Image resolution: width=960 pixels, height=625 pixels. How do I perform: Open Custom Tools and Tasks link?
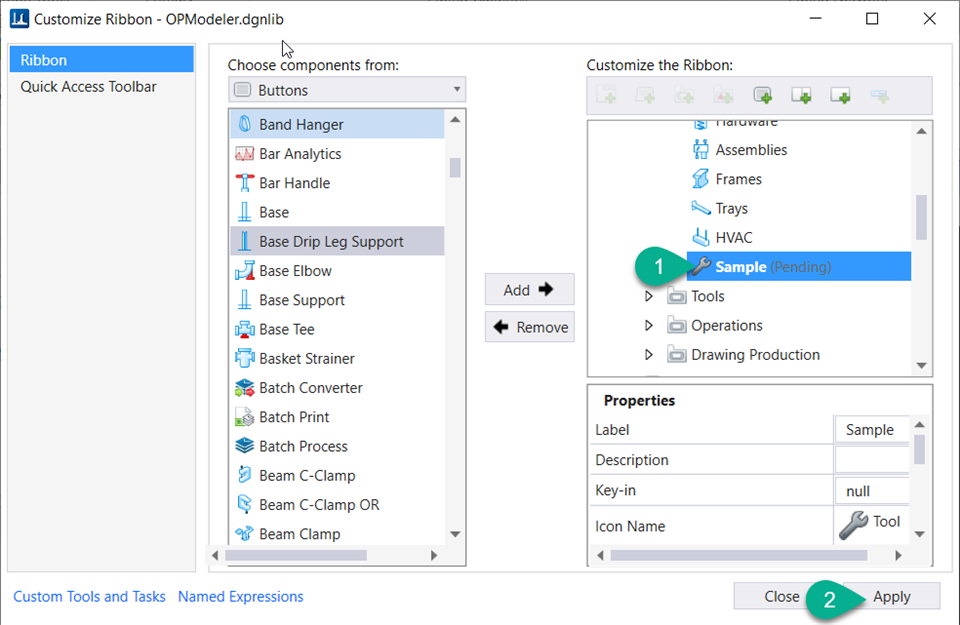89,596
